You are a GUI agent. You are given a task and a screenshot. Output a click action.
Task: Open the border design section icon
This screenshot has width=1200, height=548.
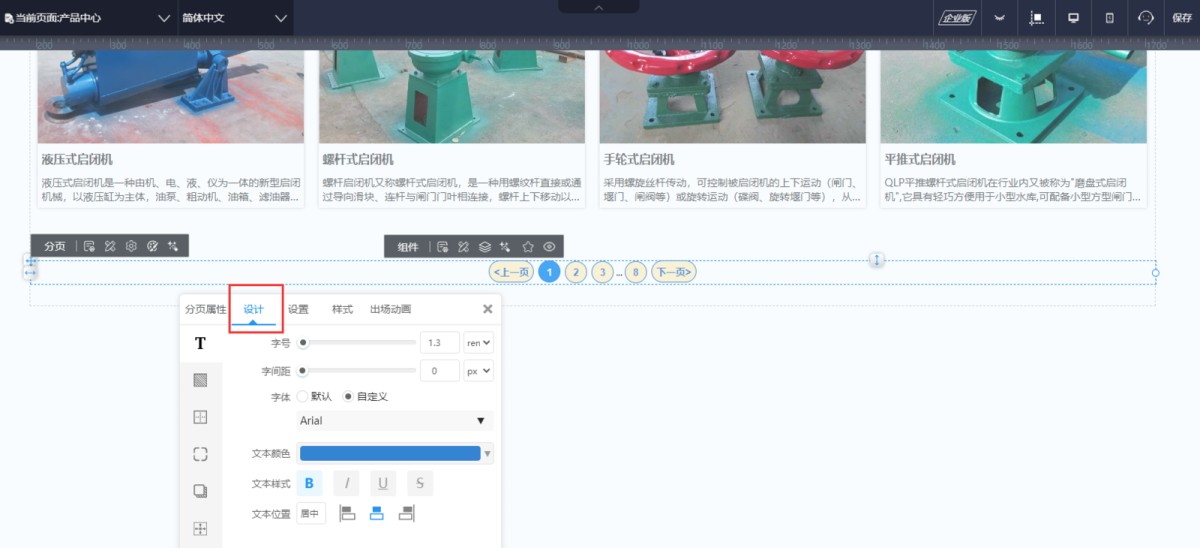point(200,417)
